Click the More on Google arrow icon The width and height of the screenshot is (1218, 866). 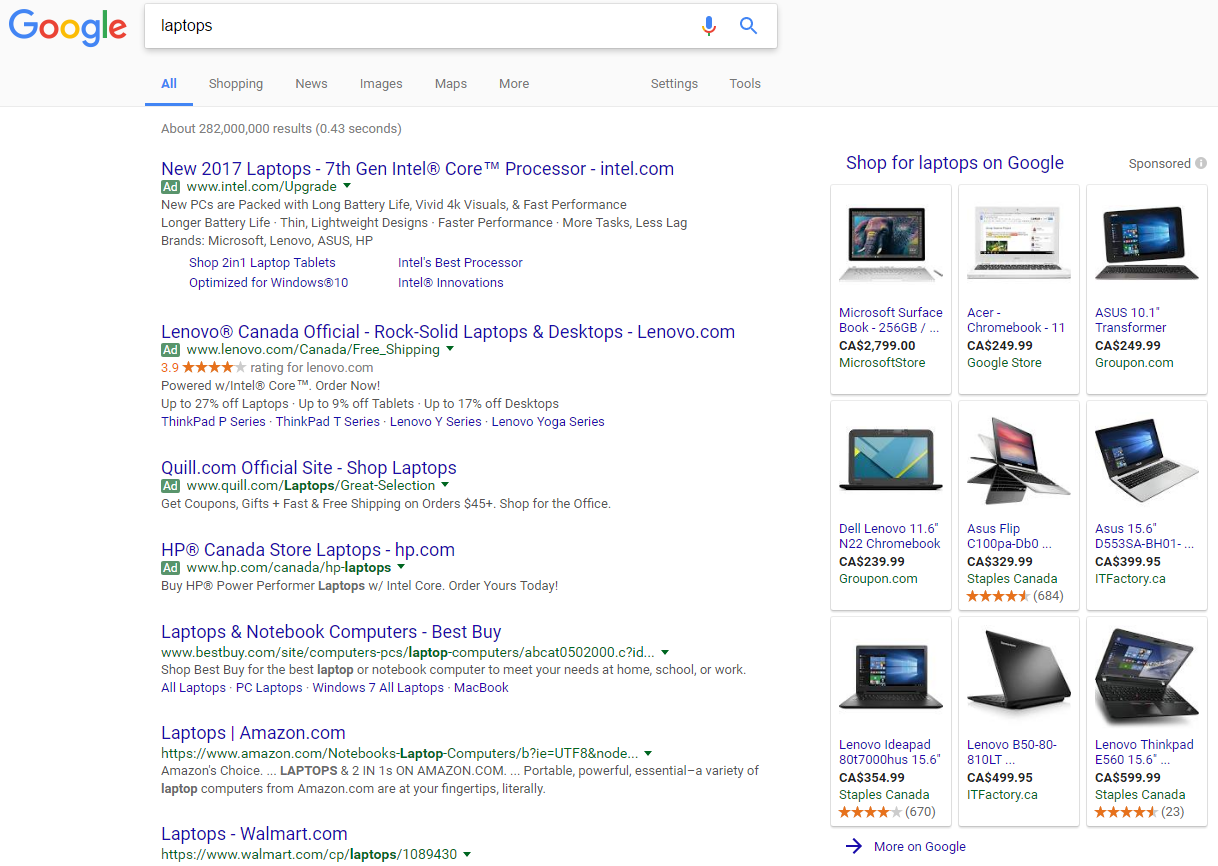[853, 846]
